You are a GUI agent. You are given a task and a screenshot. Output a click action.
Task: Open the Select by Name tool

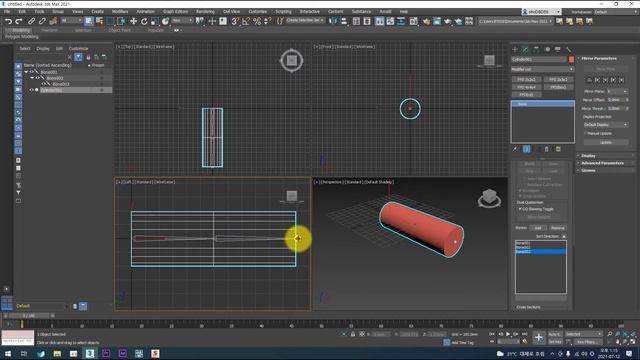click(x=99, y=21)
